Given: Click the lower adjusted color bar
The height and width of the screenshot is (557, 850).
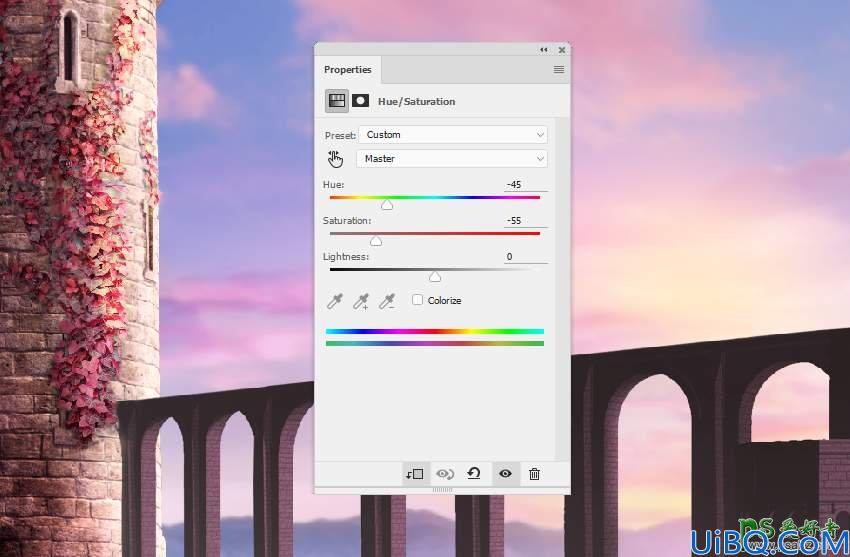Looking at the screenshot, I should [435, 343].
